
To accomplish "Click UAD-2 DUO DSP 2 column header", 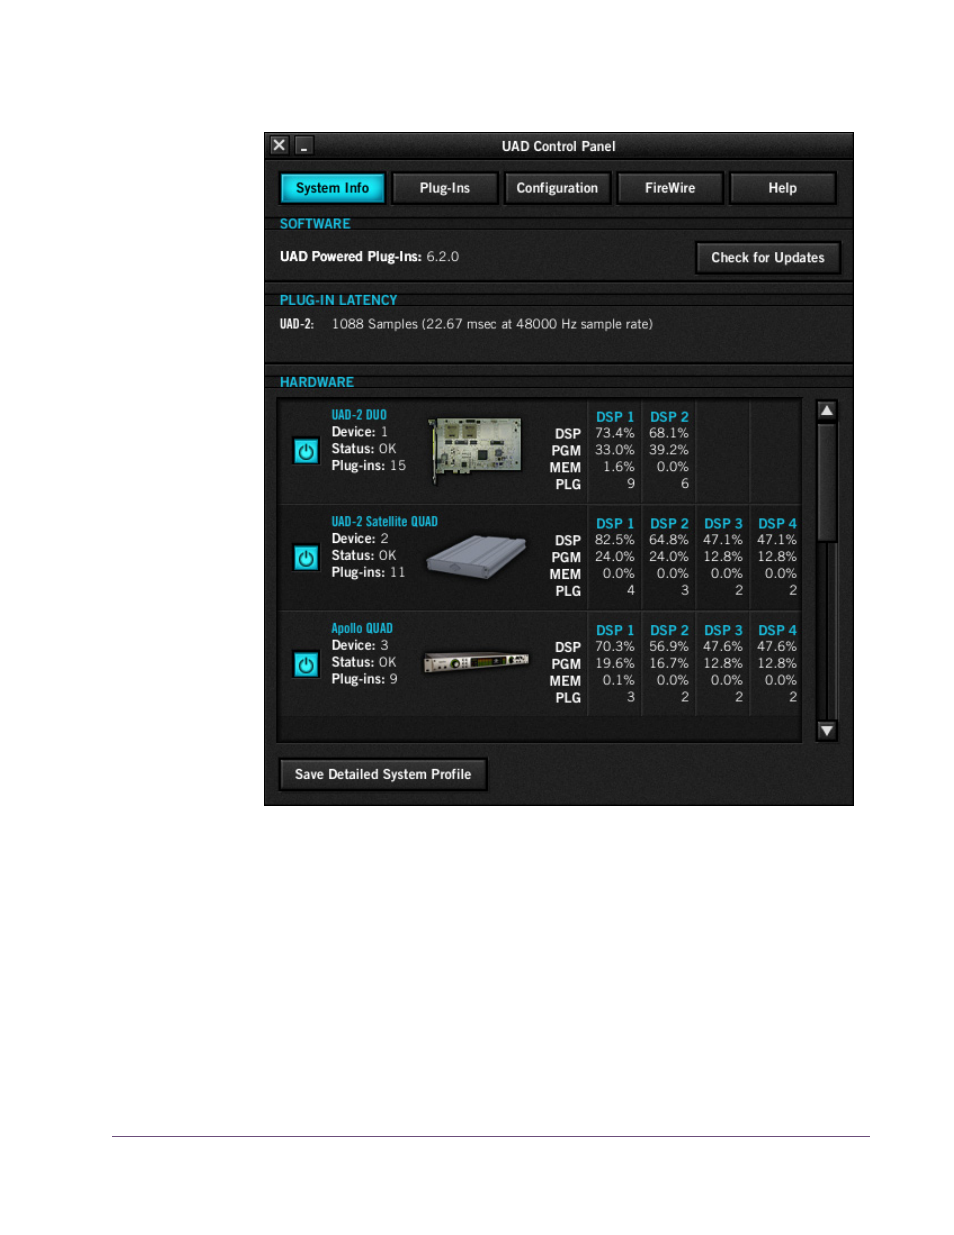I will (x=669, y=417).
